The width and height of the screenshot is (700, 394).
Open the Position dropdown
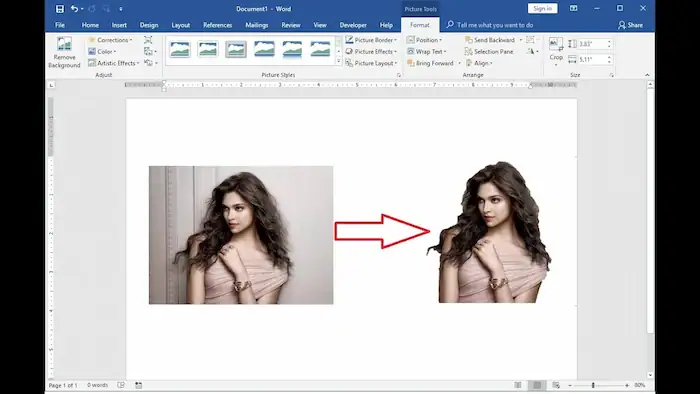point(425,40)
